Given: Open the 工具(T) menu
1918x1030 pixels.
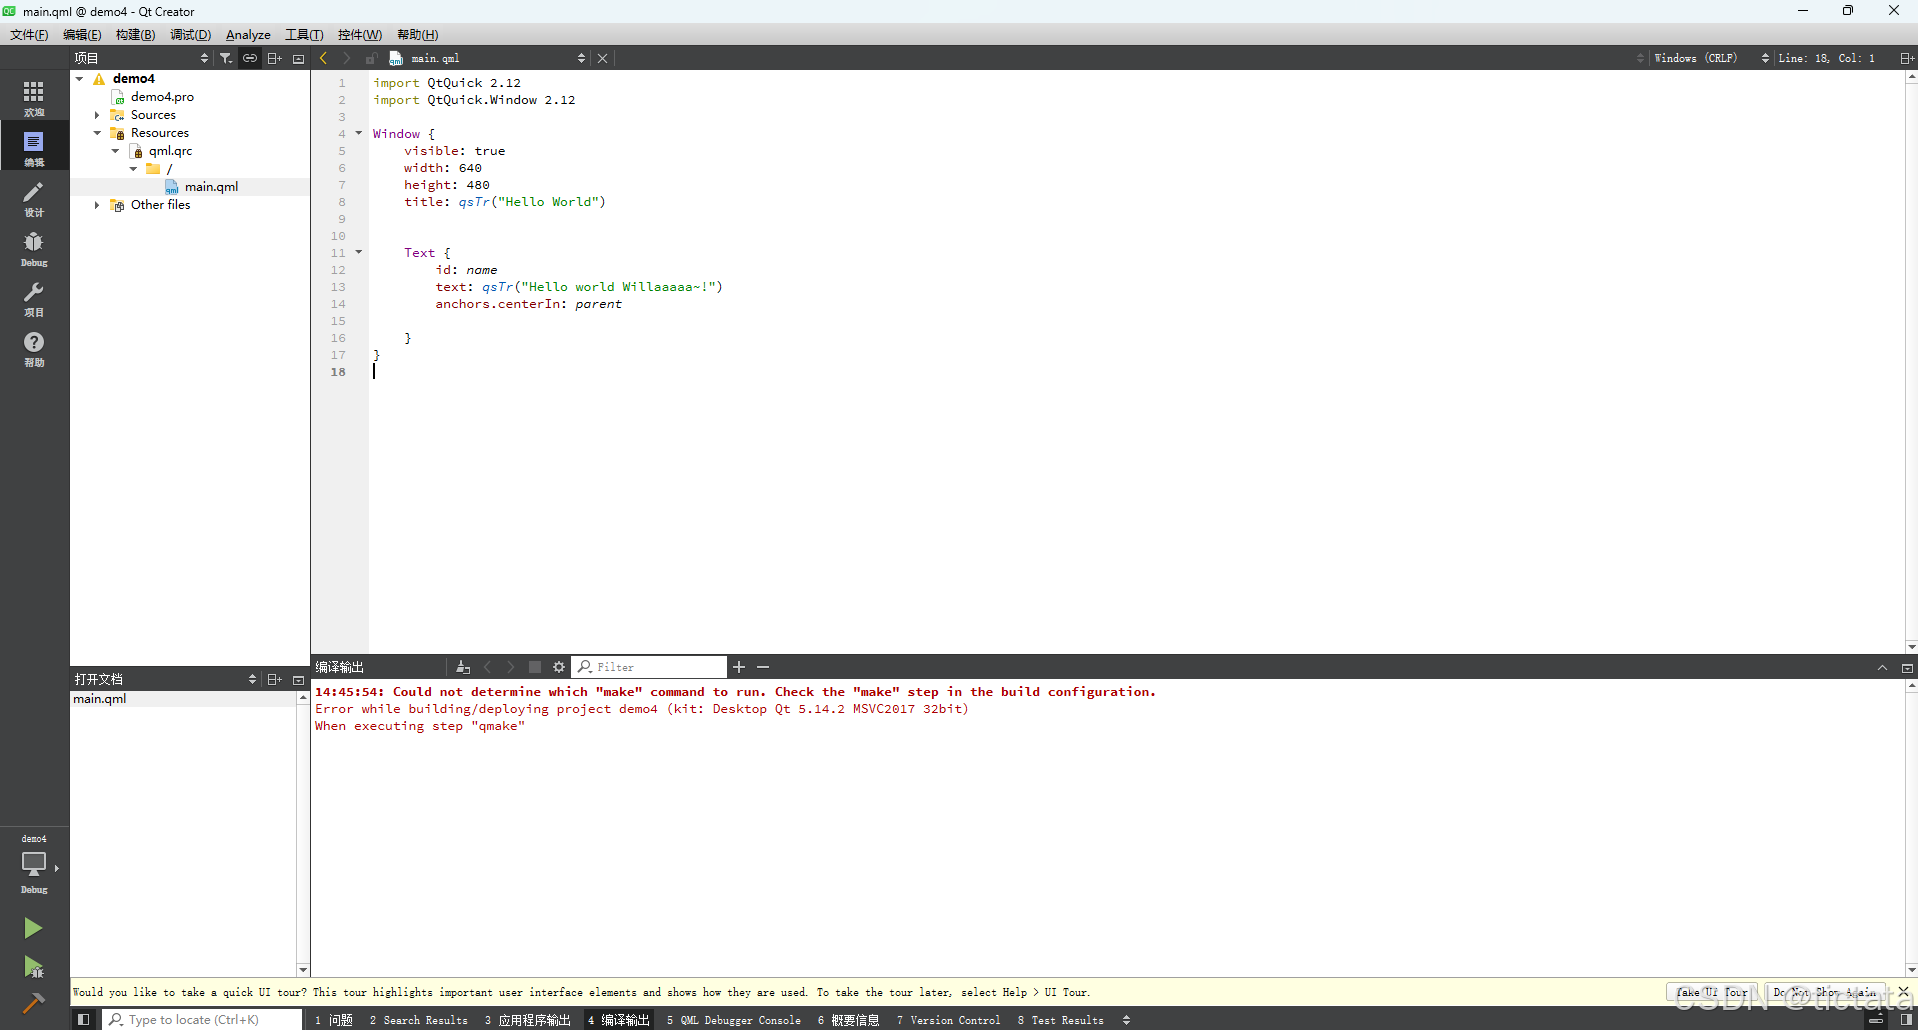Looking at the screenshot, I should [303, 34].
